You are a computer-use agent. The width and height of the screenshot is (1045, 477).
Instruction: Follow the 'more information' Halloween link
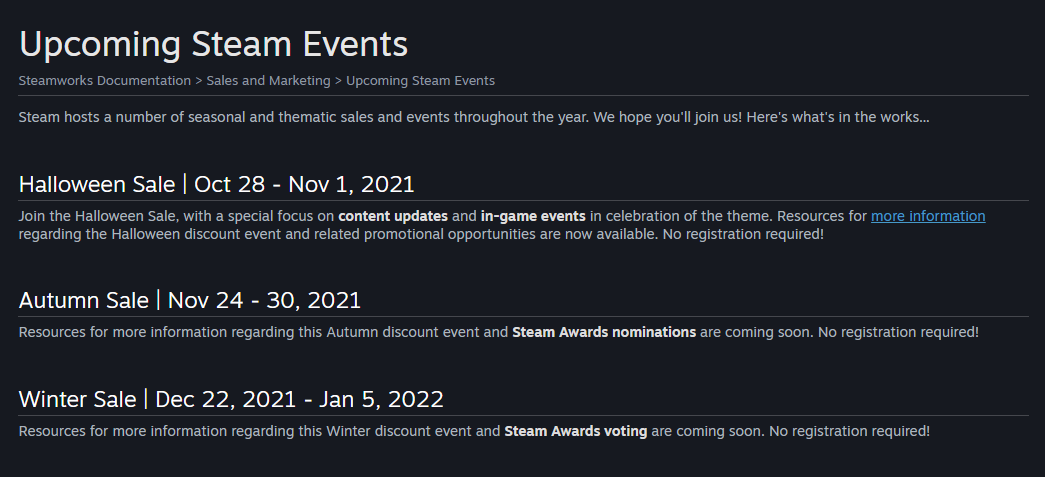pos(928,217)
